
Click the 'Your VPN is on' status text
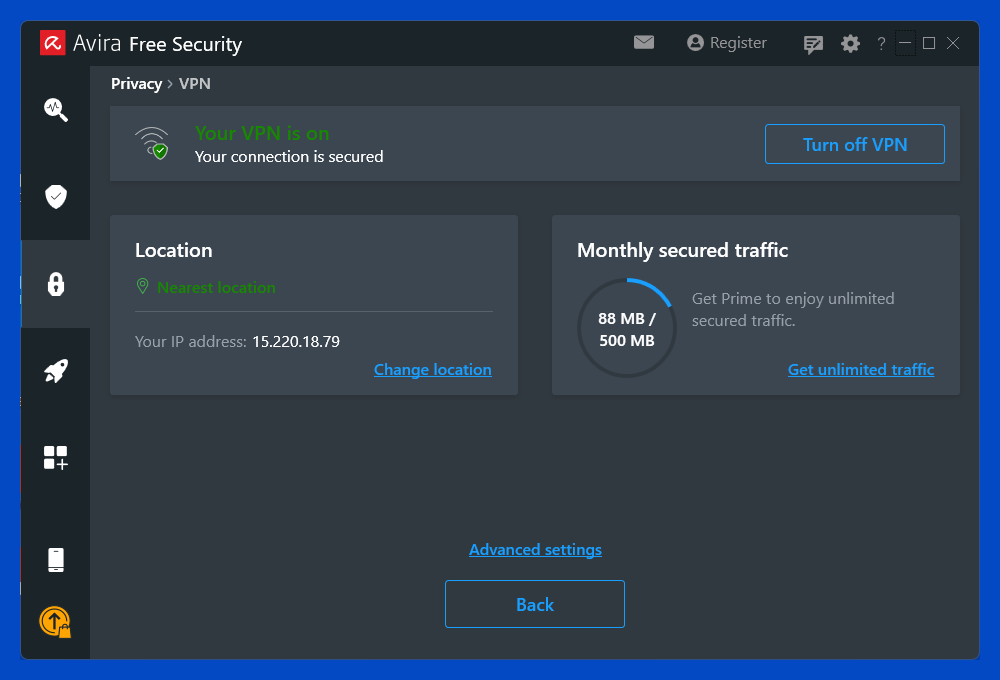262,133
